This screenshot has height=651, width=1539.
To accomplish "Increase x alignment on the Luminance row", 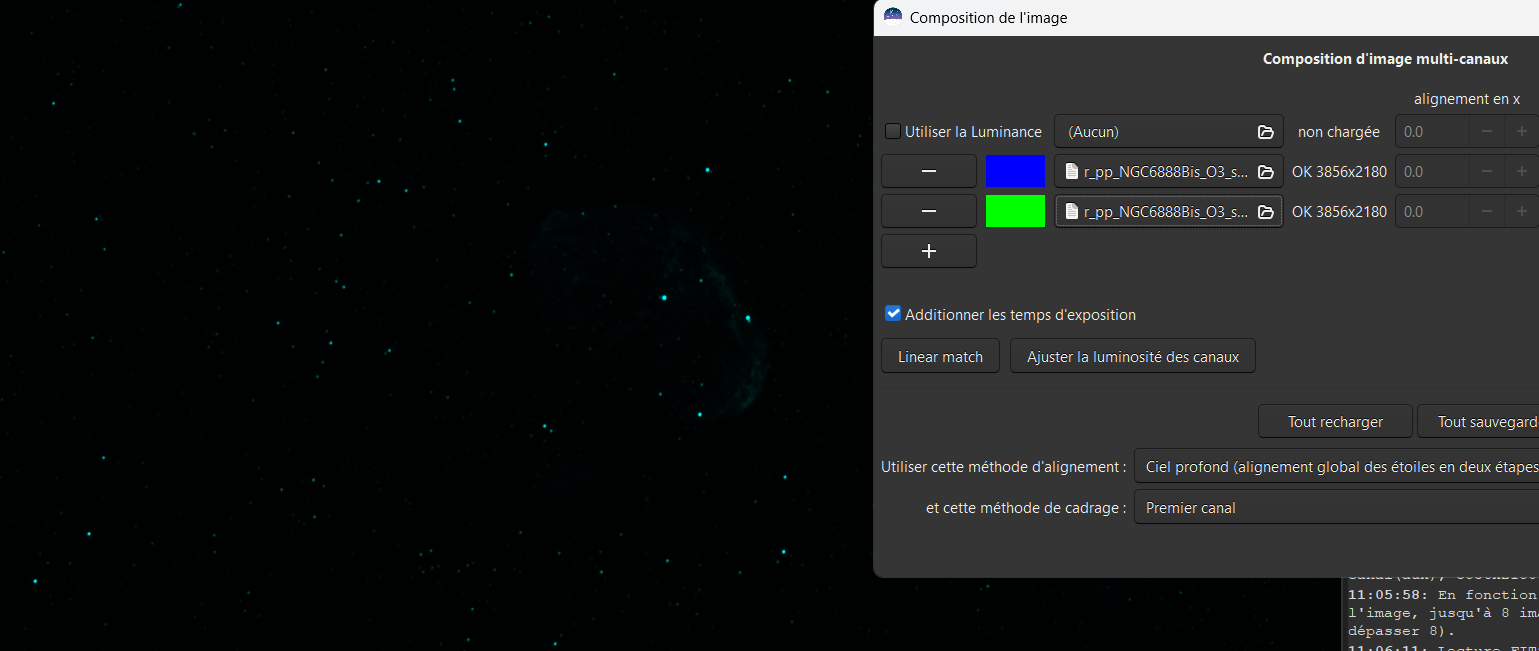I will coord(1521,132).
